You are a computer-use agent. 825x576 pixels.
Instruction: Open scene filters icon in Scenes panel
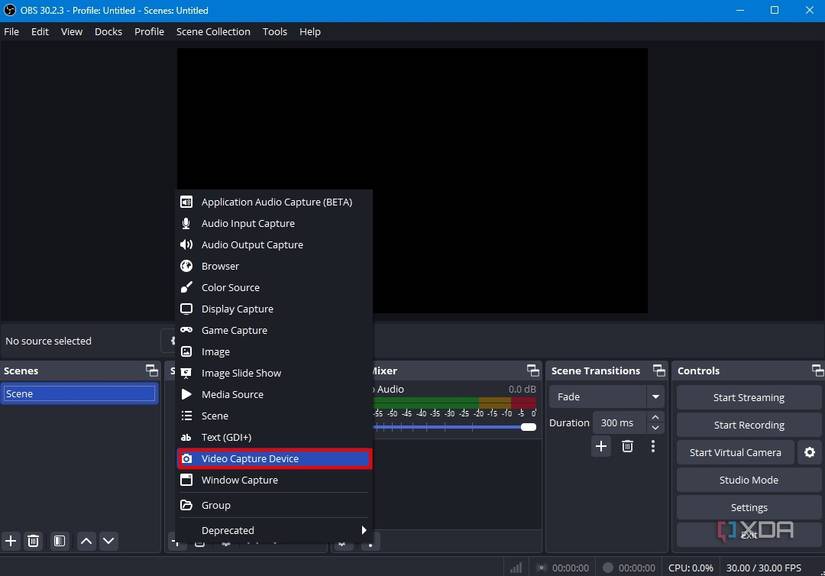pyautogui.click(x=59, y=541)
